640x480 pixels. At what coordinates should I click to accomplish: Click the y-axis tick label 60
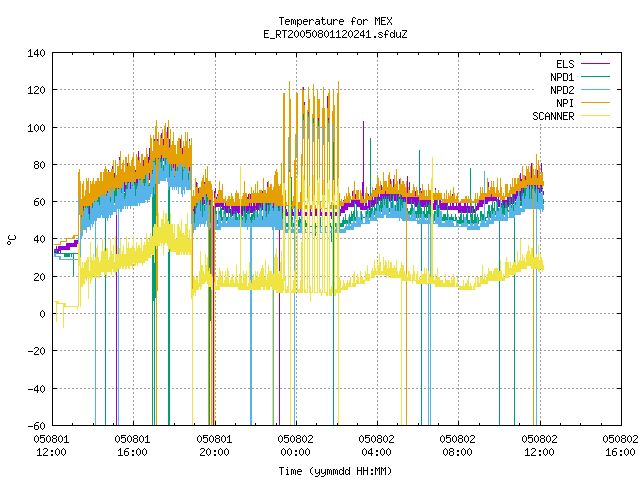[x=40, y=202]
